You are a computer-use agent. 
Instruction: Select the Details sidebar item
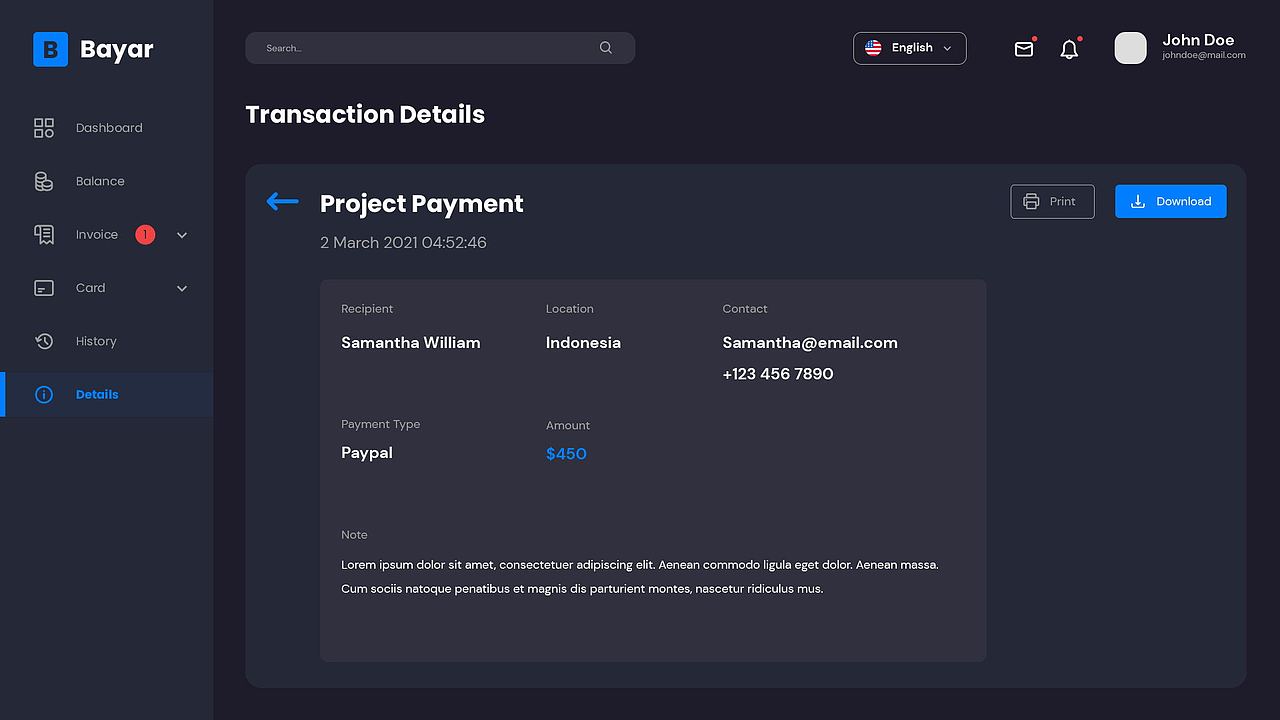point(97,394)
